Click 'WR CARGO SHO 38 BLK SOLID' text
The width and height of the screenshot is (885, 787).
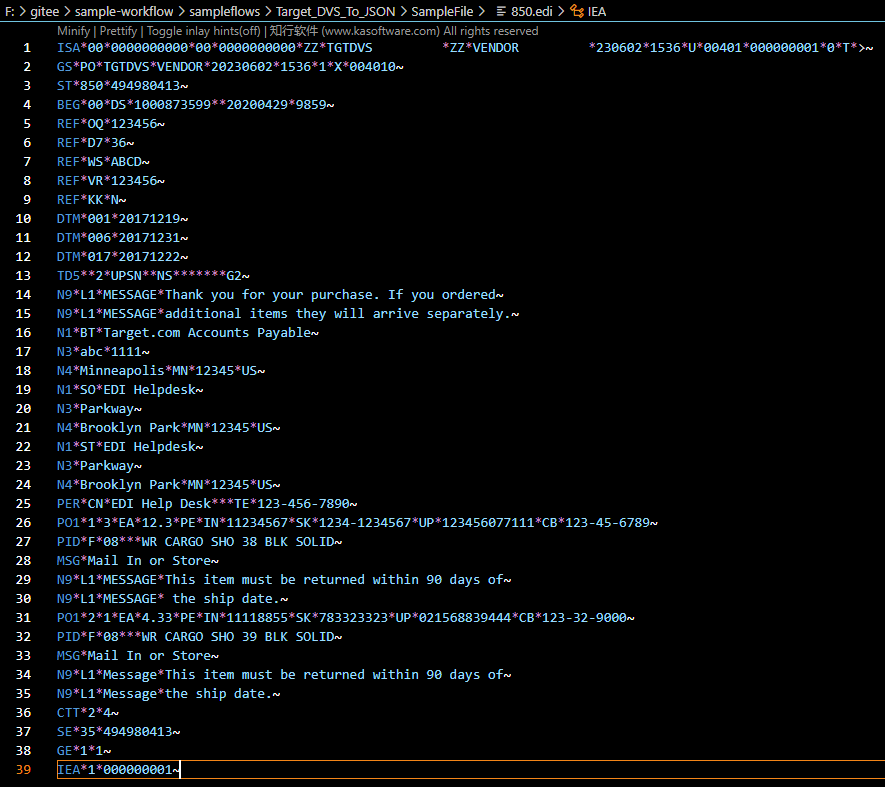point(238,542)
